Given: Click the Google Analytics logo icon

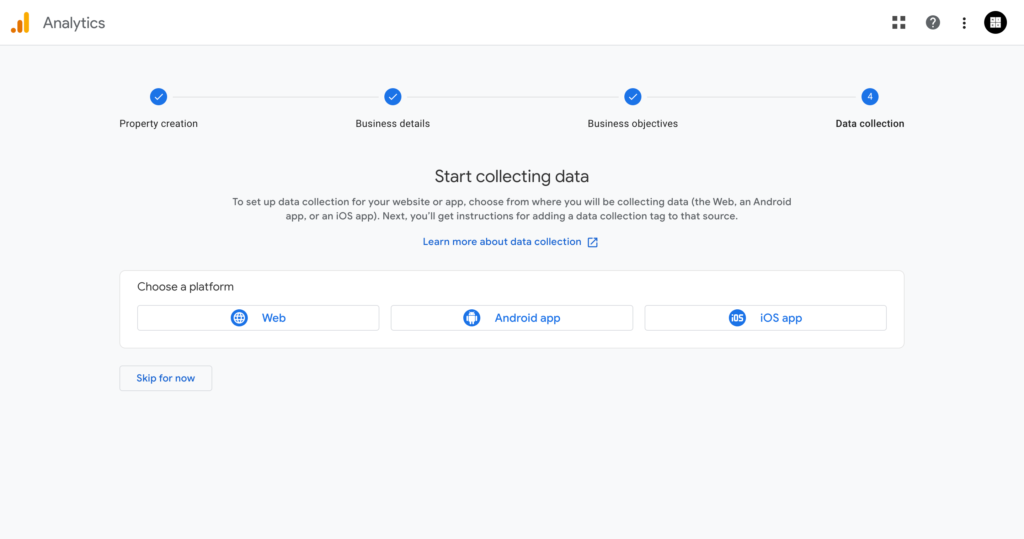Looking at the screenshot, I should click(x=20, y=23).
